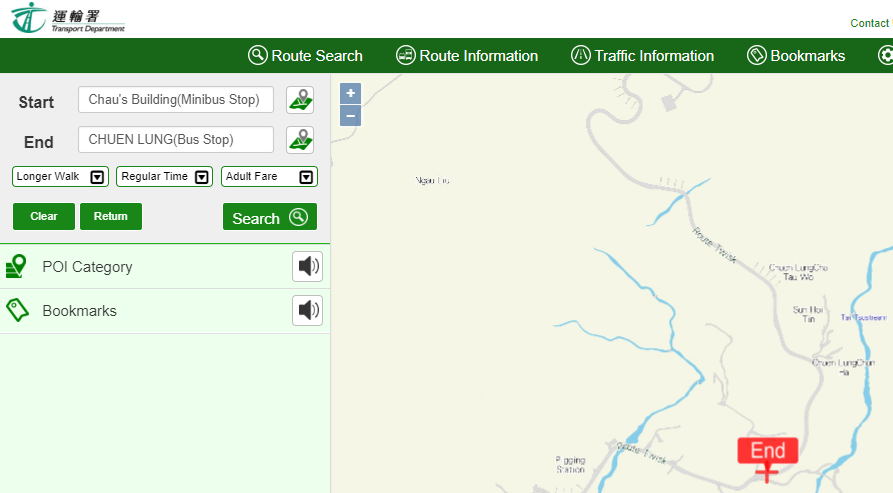Screen dimensions: 893x493
Task: Open the Longer Walk dropdown
Action: tap(60, 177)
